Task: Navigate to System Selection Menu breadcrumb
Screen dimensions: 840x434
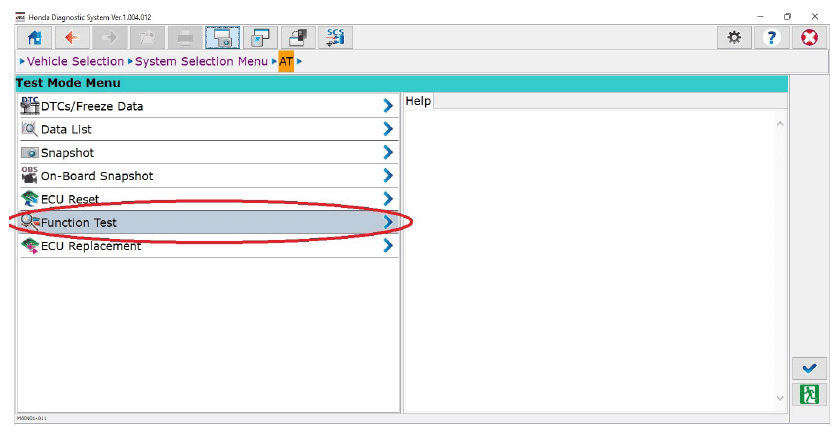Action: (201, 62)
